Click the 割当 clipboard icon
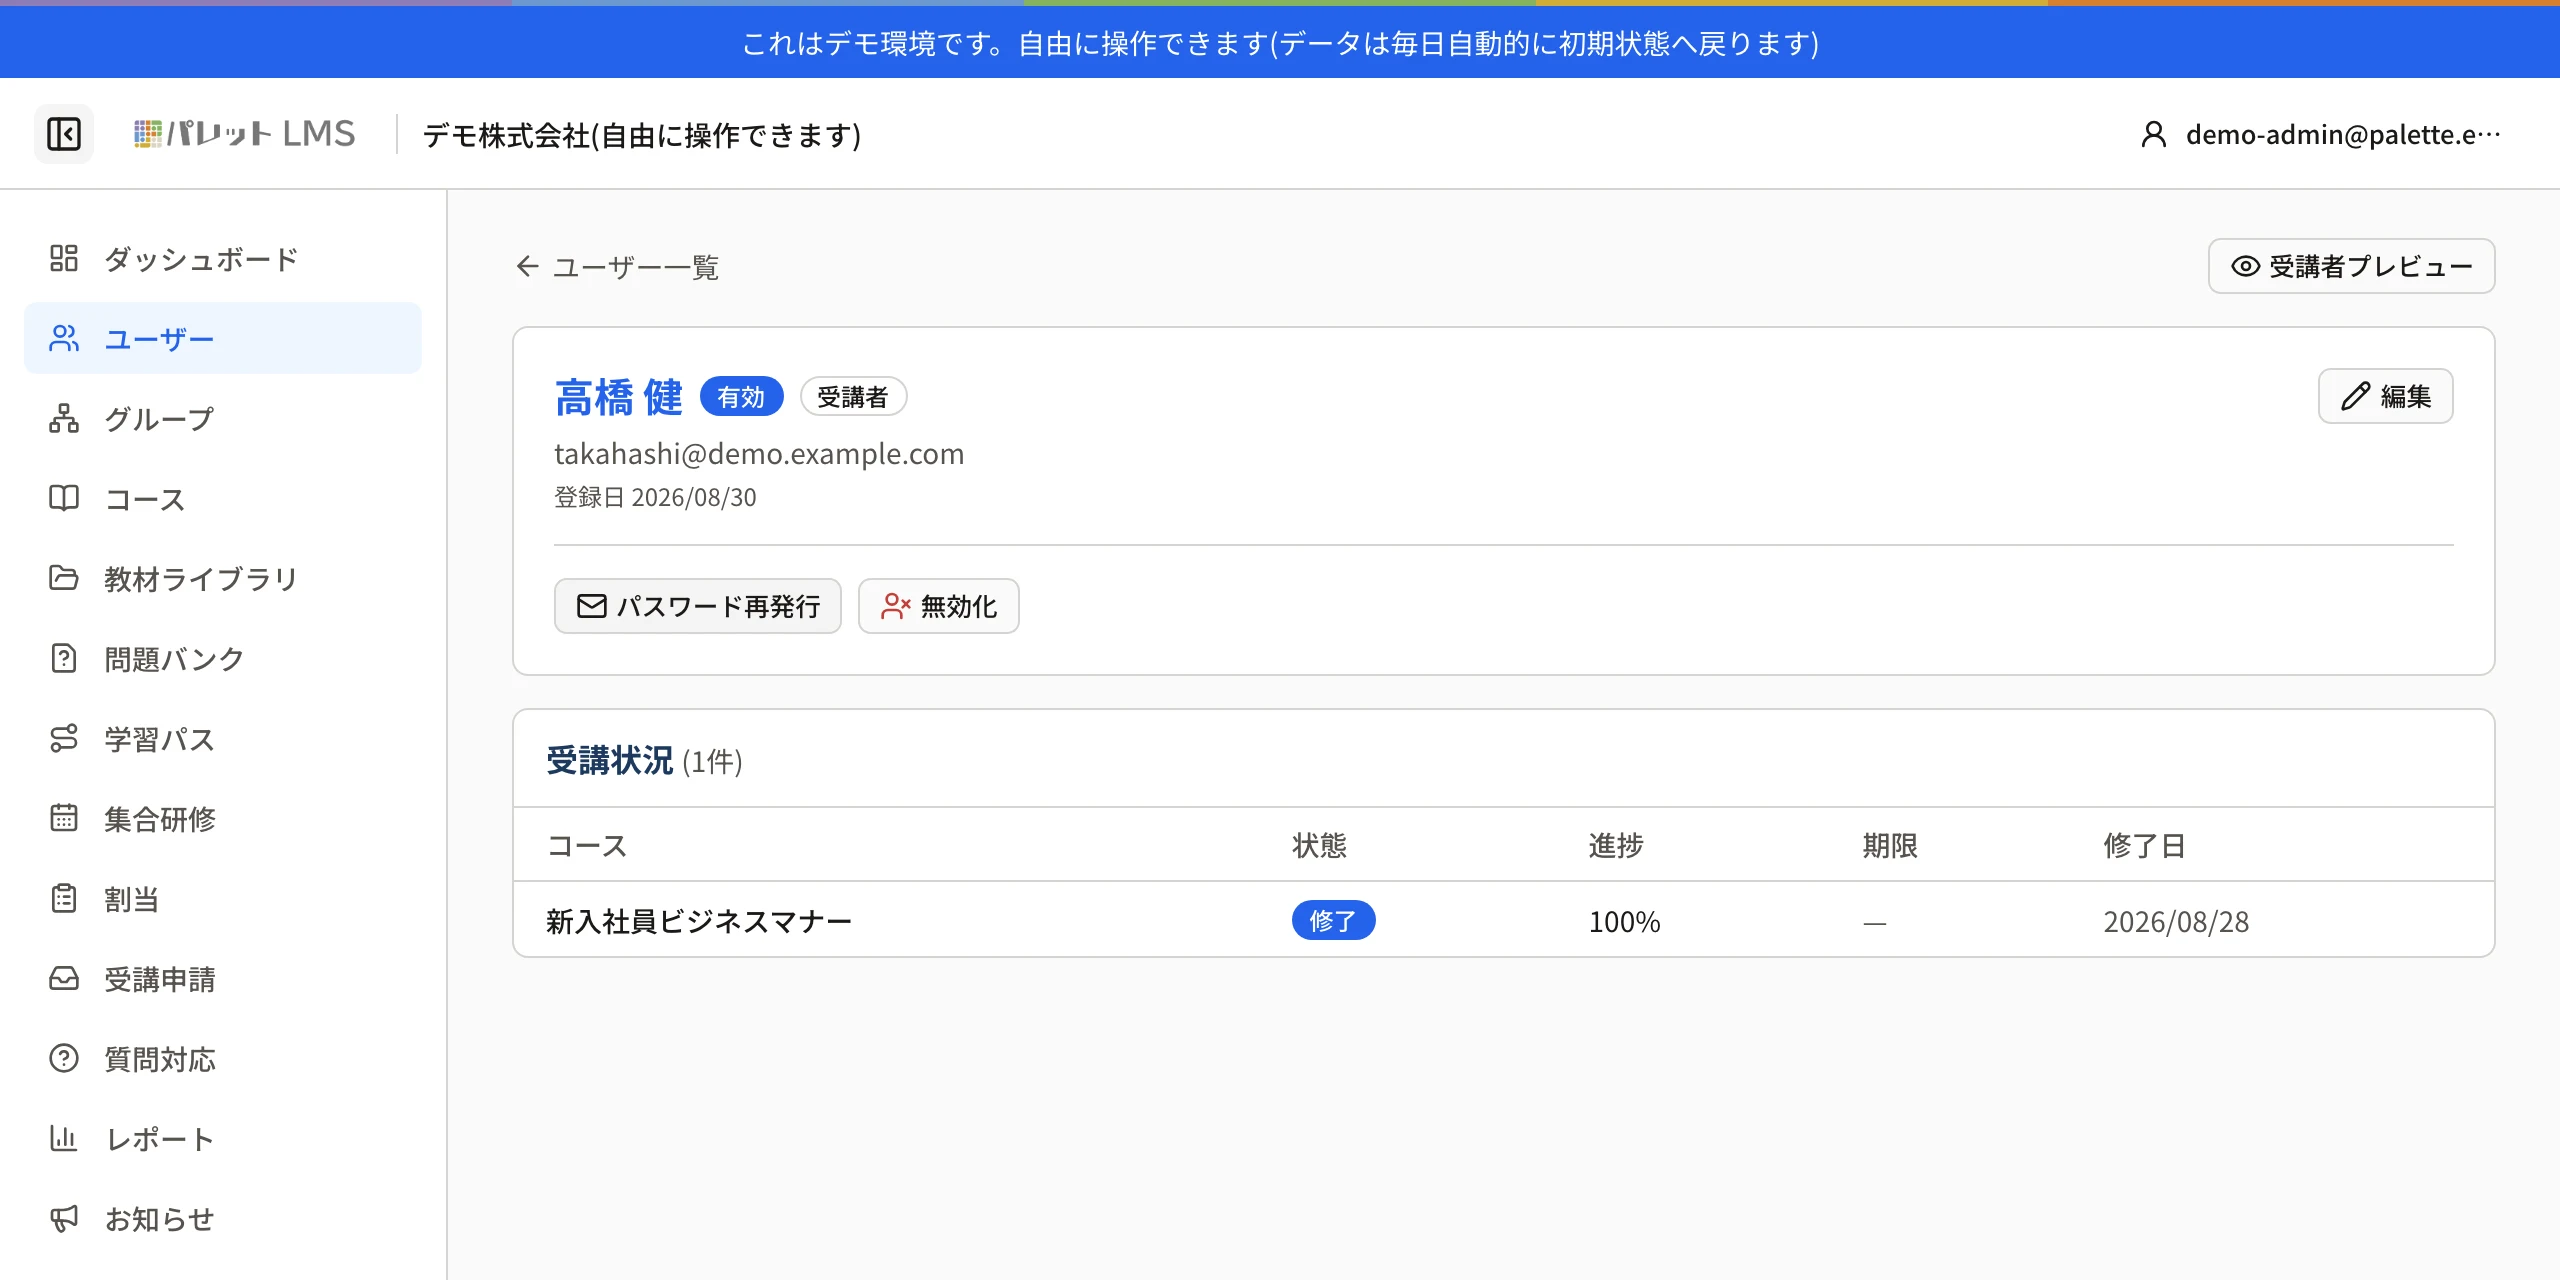This screenshot has height=1280, width=2560. click(x=64, y=898)
